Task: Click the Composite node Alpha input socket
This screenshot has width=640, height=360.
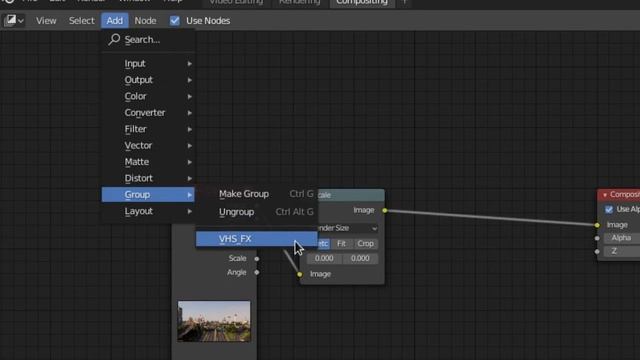Action: [x=597, y=238]
